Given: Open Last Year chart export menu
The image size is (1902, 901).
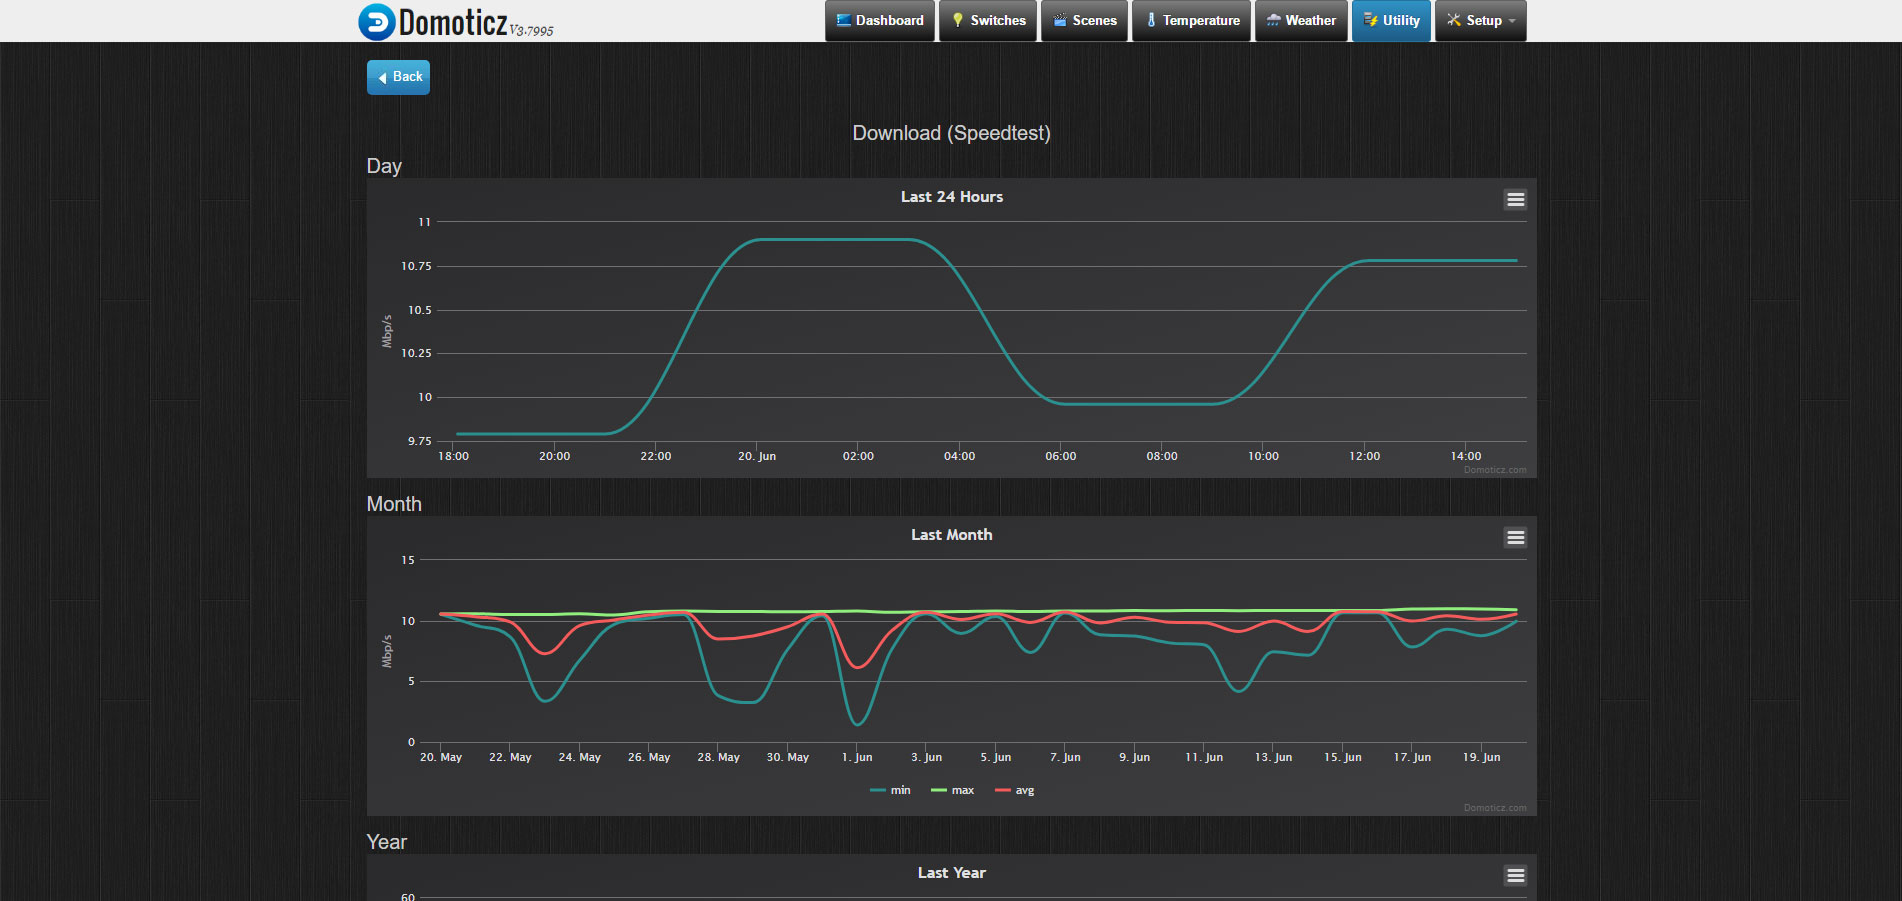Looking at the screenshot, I should point(1515,876).
